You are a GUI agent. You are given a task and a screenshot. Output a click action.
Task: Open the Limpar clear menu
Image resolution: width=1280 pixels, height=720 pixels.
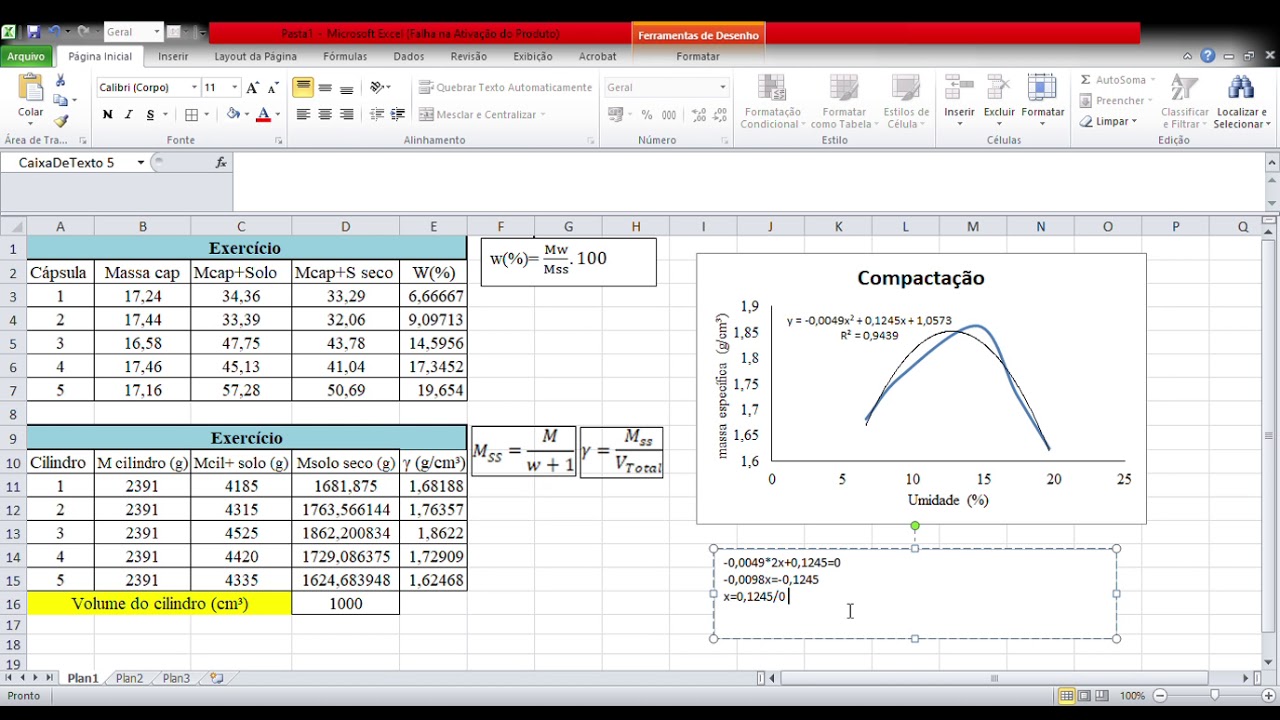1108,122
